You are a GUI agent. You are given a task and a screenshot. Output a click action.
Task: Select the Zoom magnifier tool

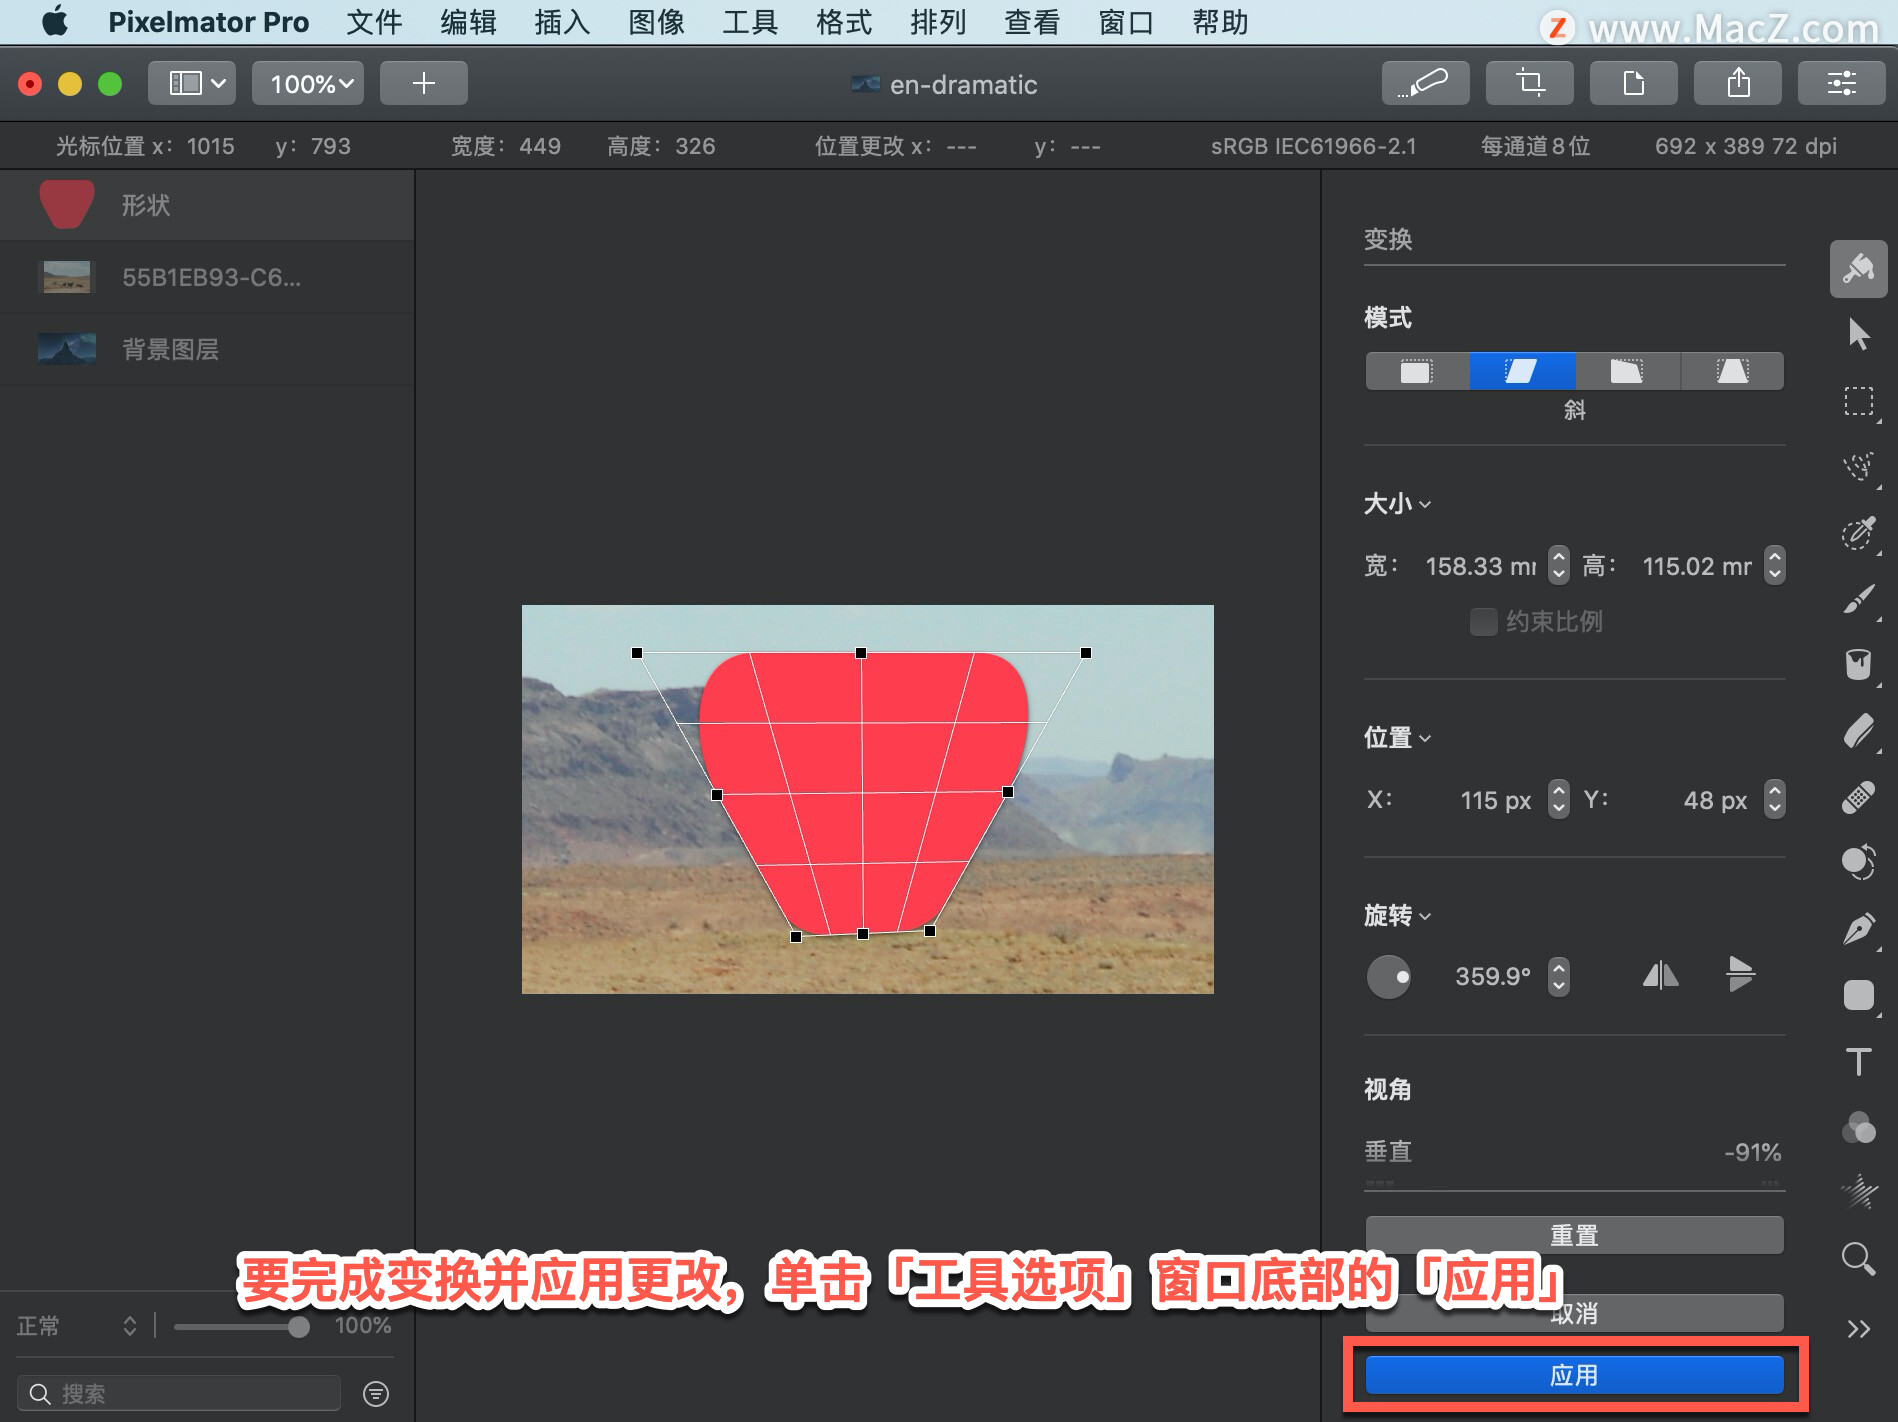pos(1858,1259)
